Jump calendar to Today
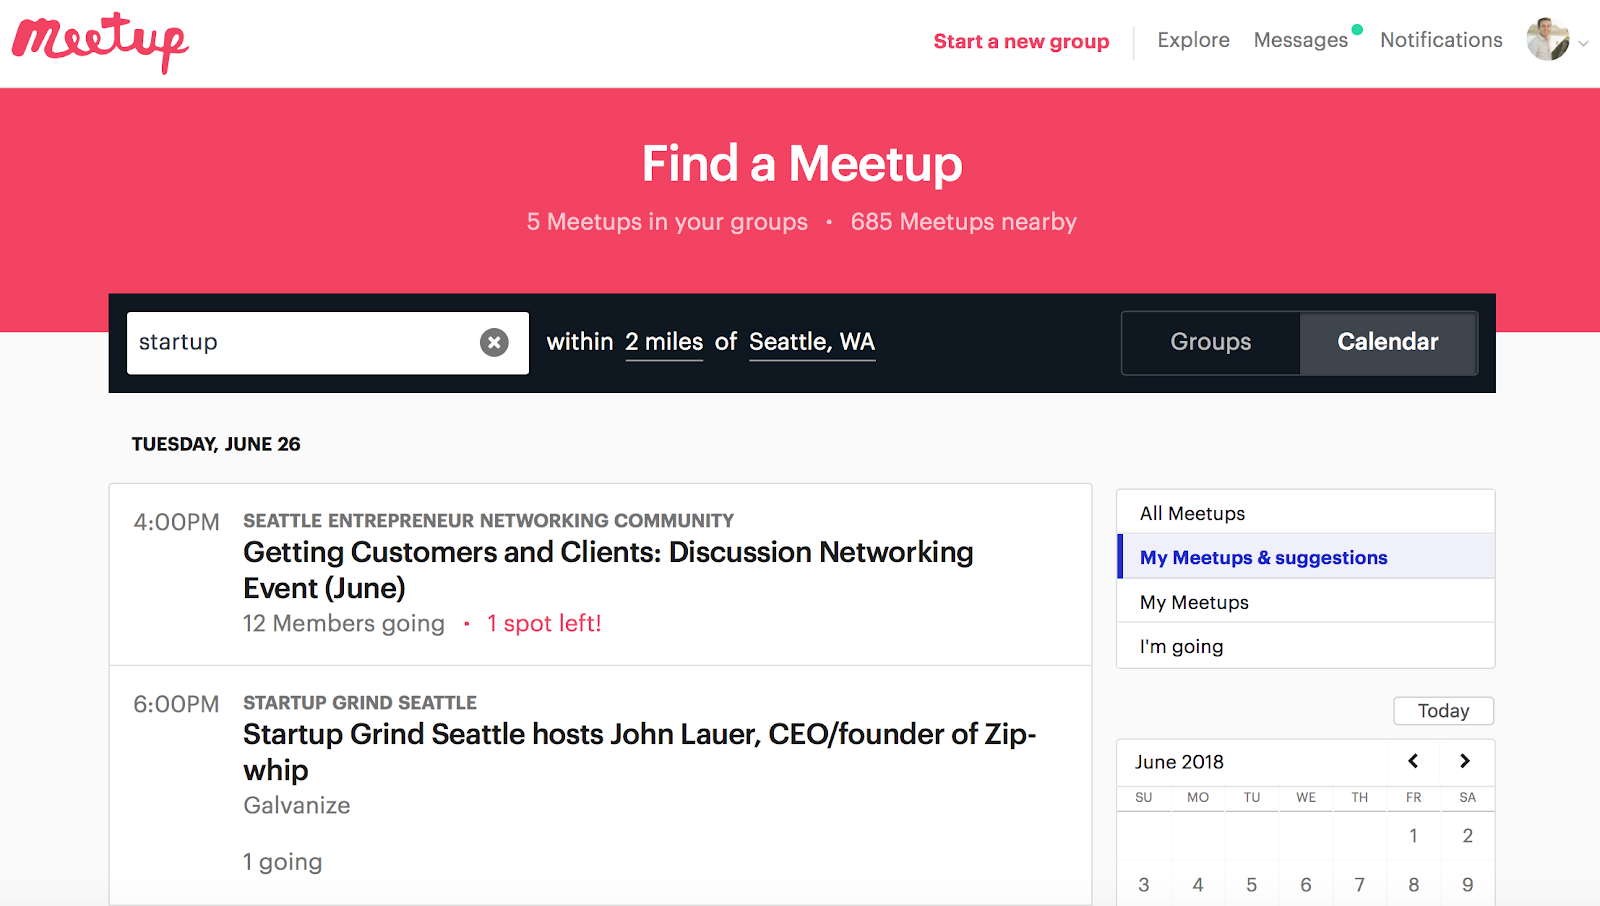Viewport: 1600px width, 906px height. [1442, 710]
